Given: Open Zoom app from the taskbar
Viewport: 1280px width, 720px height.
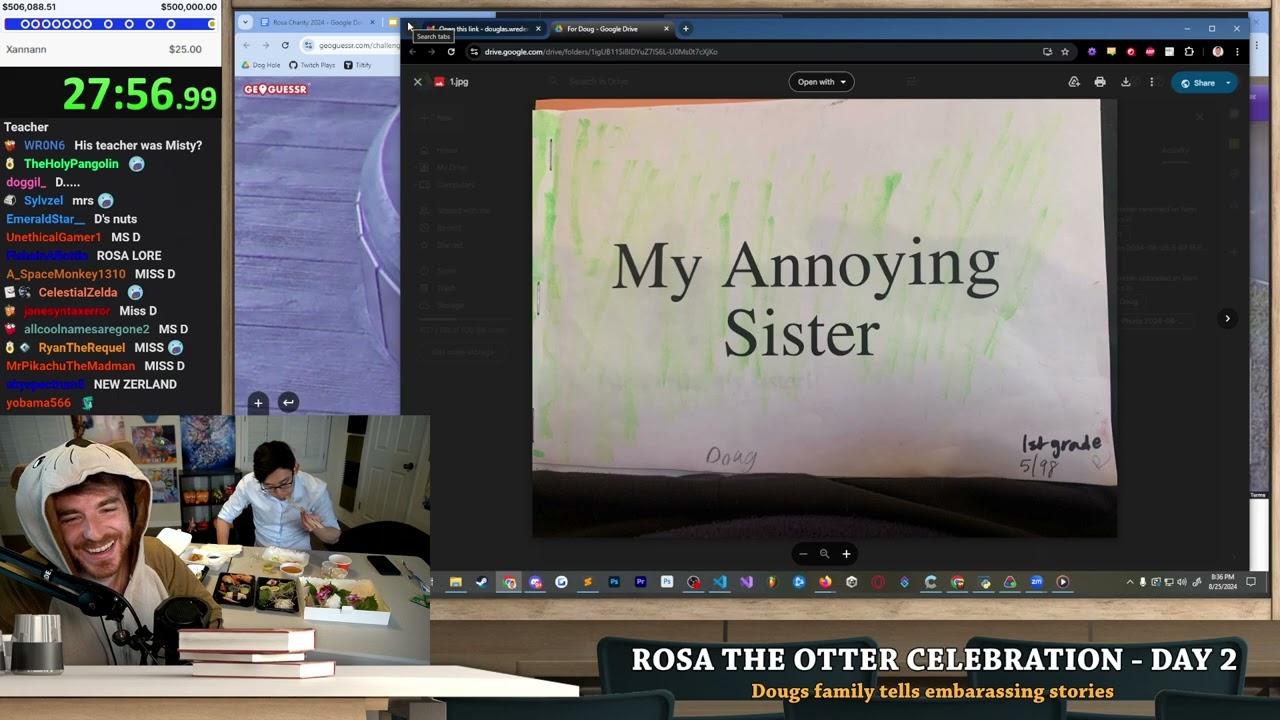Looking at the screenshot, I should pyautogui.click(x=1036, y=582).
